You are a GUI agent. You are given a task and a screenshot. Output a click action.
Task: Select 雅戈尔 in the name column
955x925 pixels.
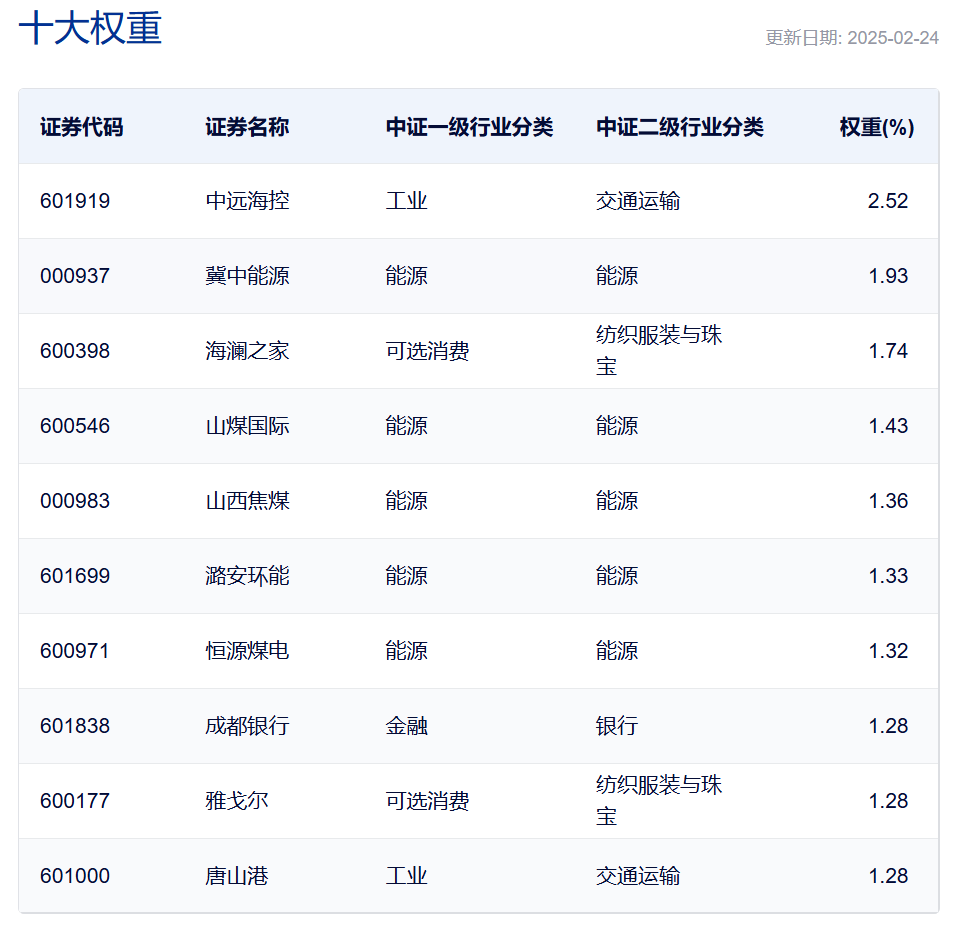click(x=237, y=801)
